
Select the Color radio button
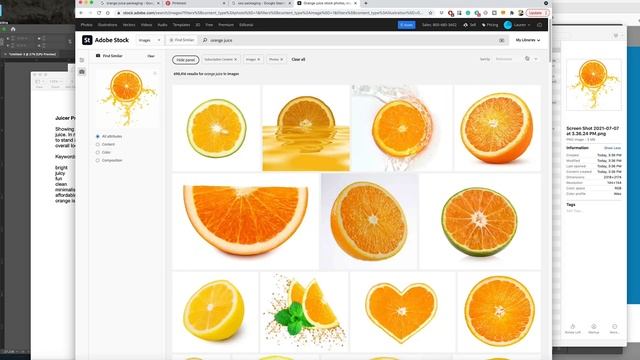pos(98,152)
